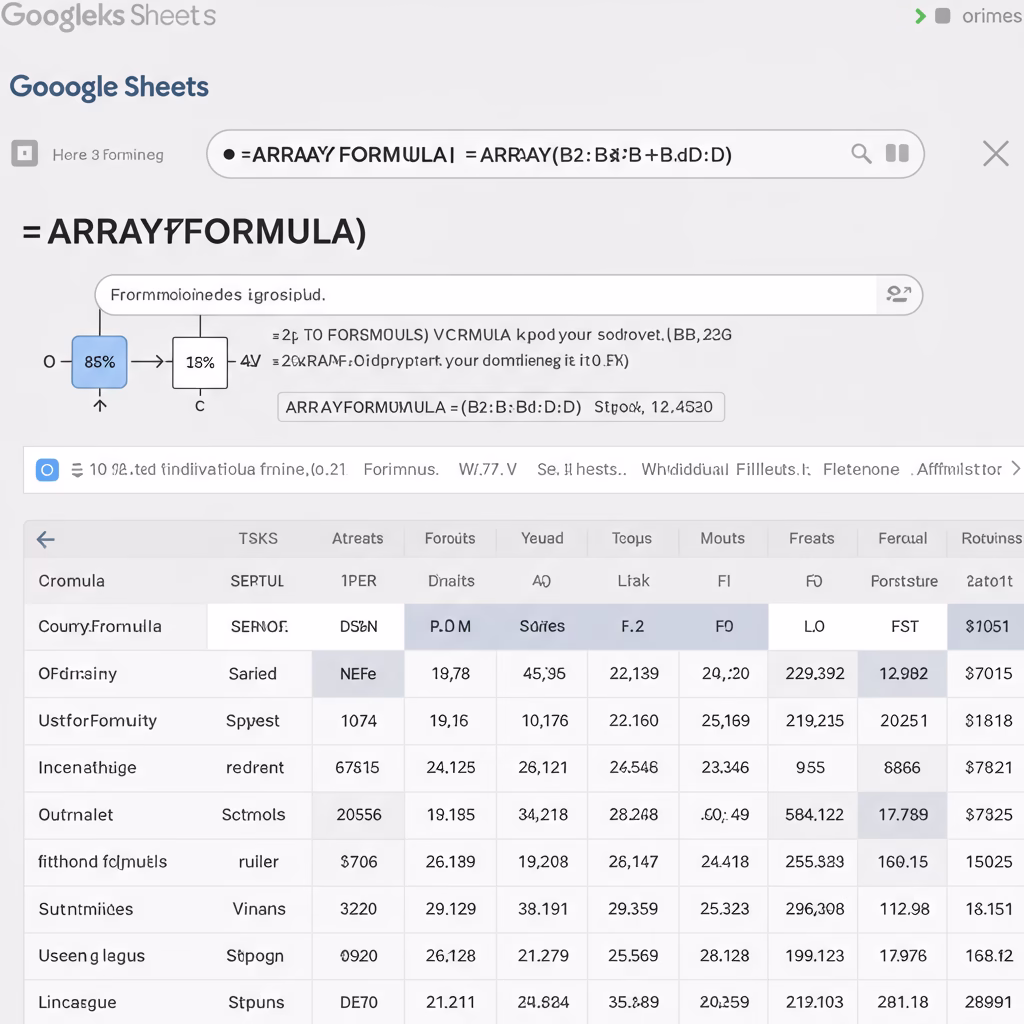The height and width of the screenshot is (1024, 1024).
Task: Select the fitthond fcļmuŧls row label
Action: (103, 862)
